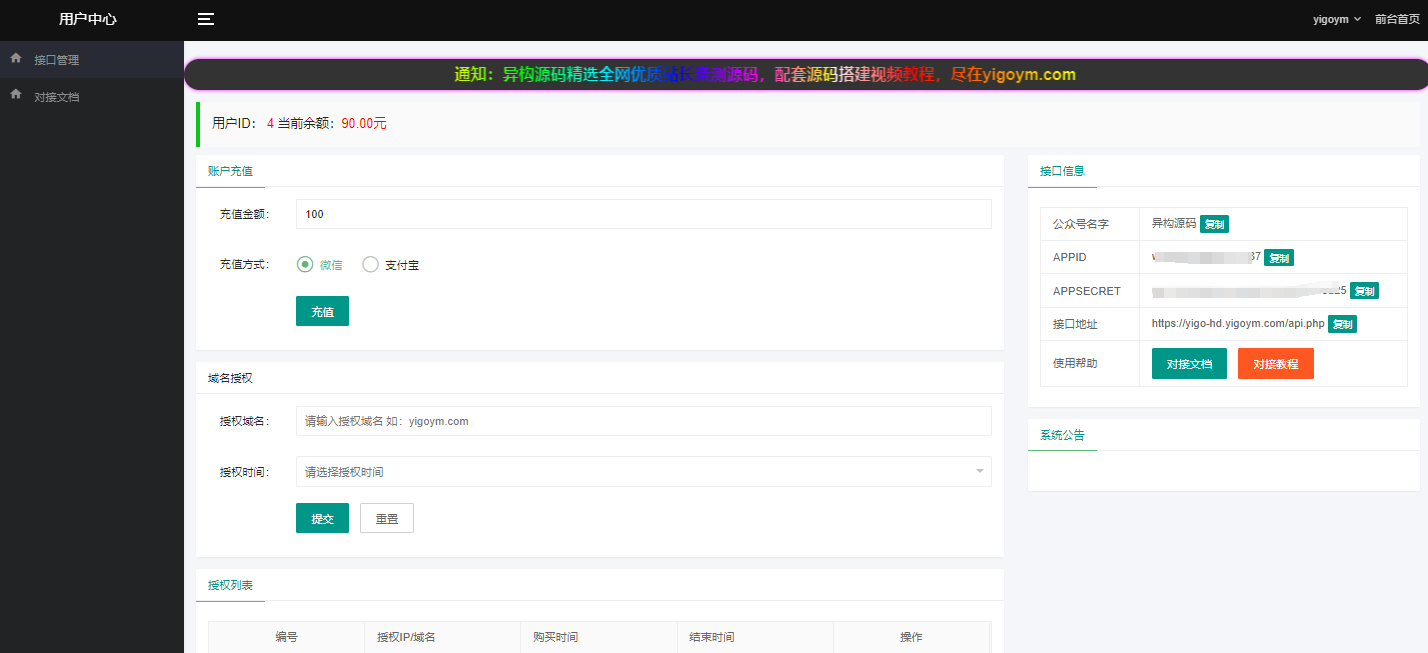Image resolution: width=1428 pixels, height=653 pixels.
Task: Copy the APPID value
Action: [1278, 257]
